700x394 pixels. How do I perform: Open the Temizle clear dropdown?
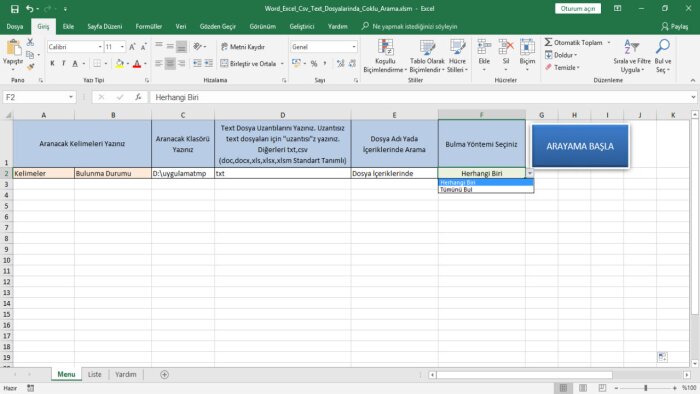point(562,67)
